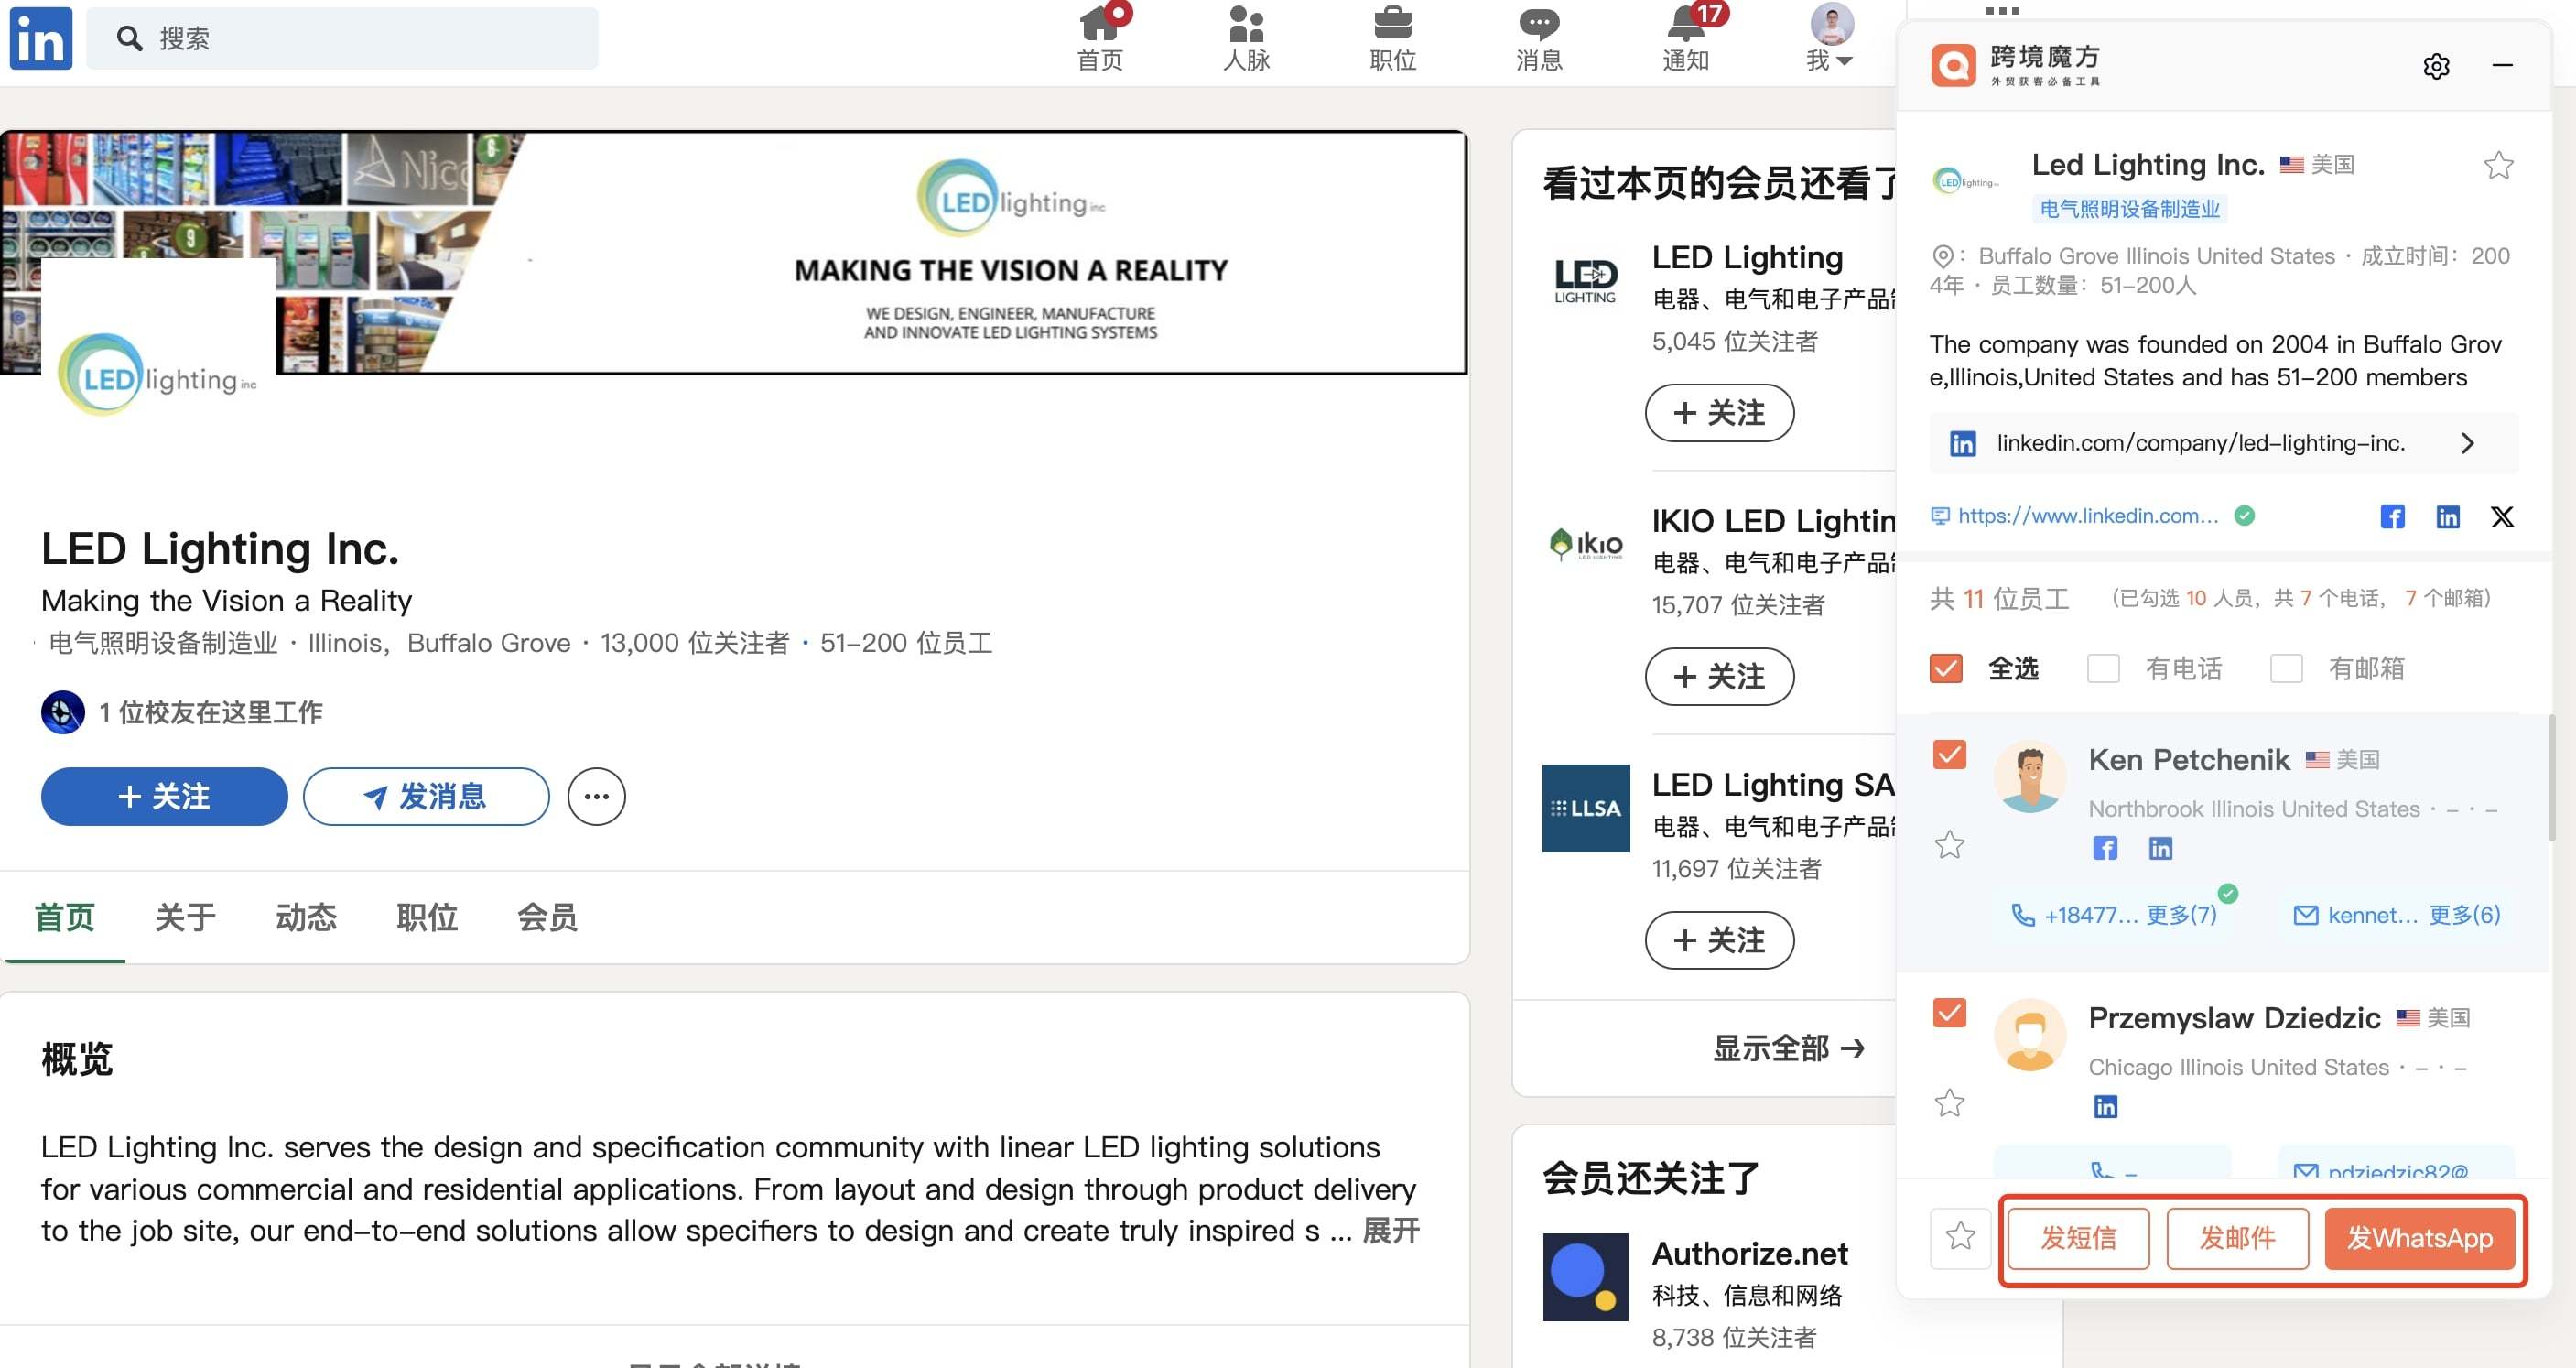Open Ken Petchenik's LinkedIn icon
Screen dimensions: 2576x1368
[2160, 848]
